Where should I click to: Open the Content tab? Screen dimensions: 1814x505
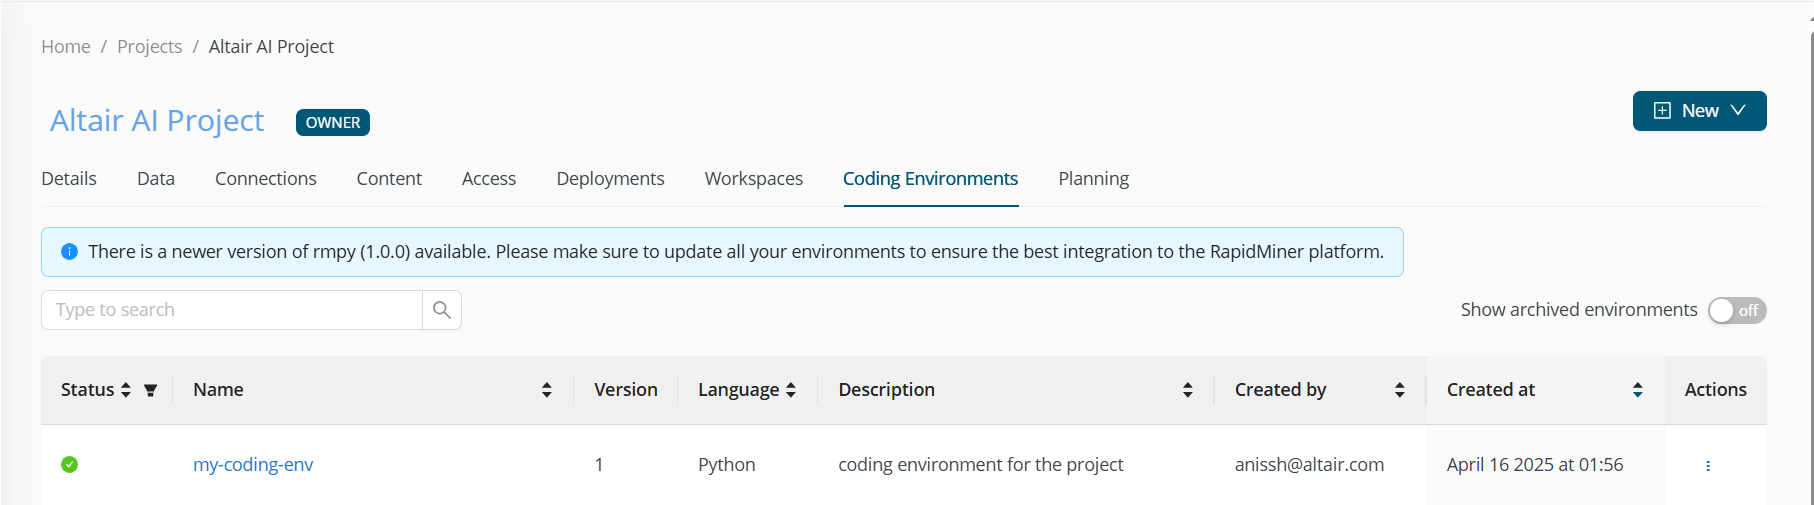[x=389, y=178]
